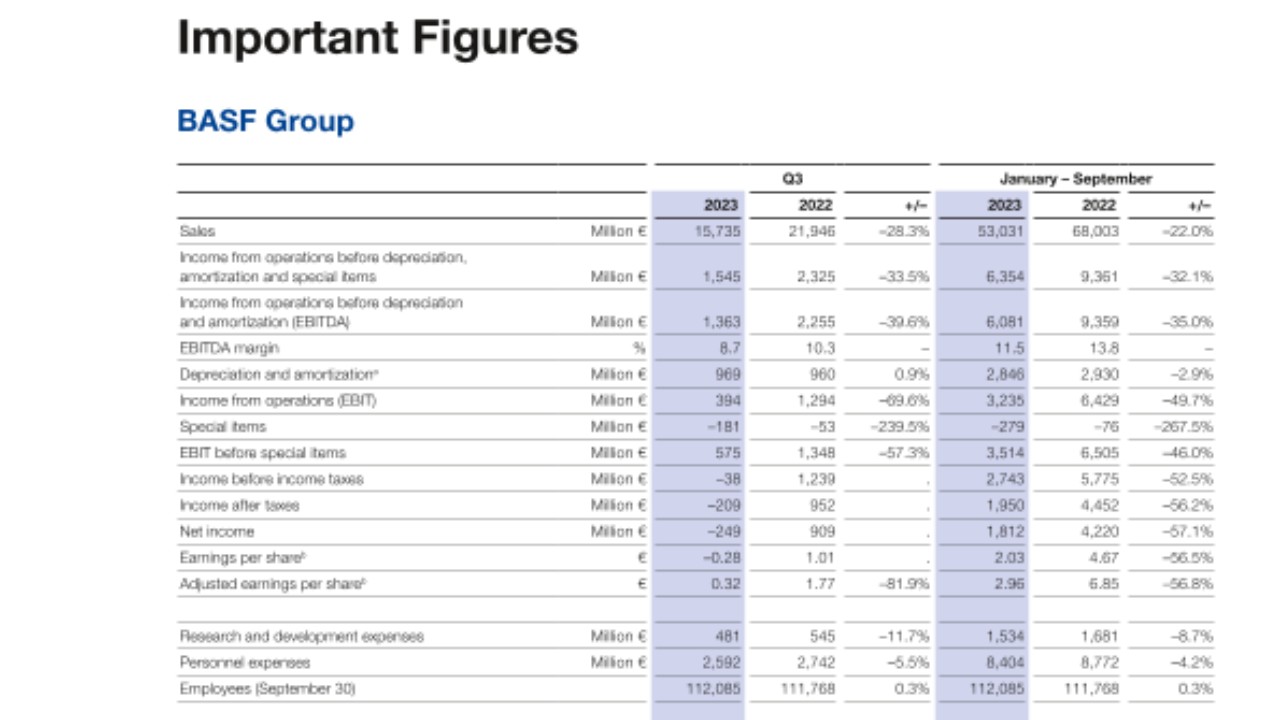Screen dimensions: 1280x720
Task: Click the Employees (September 30) row label
Action: coord(267,688)
